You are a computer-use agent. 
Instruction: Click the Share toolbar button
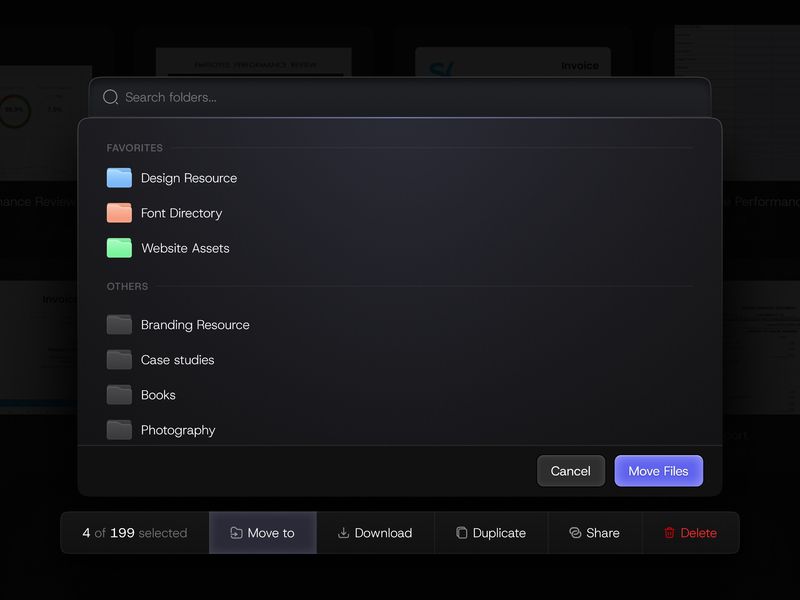coord(594,533)
